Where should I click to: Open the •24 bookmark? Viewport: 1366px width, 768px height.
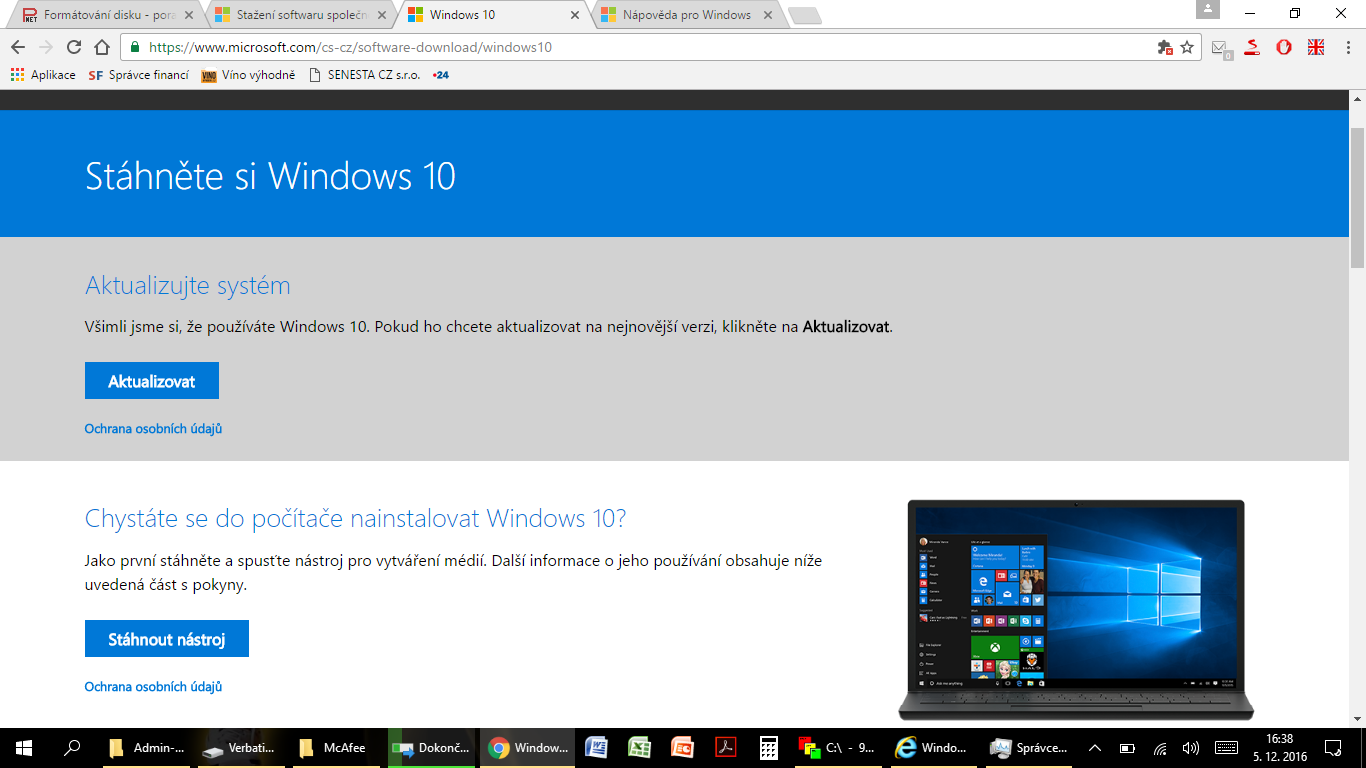pos(441,75)
